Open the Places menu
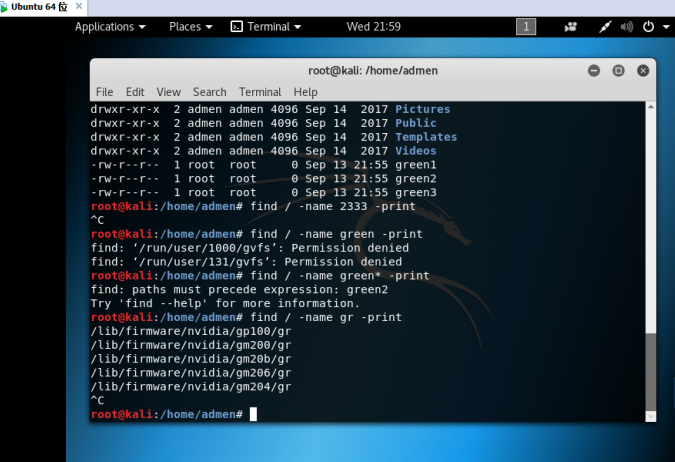Image resolution: width=675 pixels, height=462 pixels. (191, 27)
